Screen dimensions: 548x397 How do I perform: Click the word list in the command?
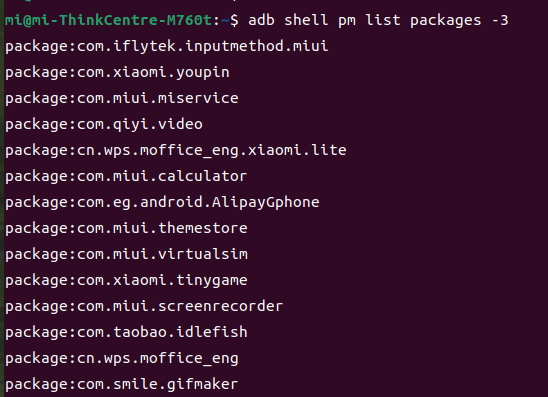tap(383, 20)
